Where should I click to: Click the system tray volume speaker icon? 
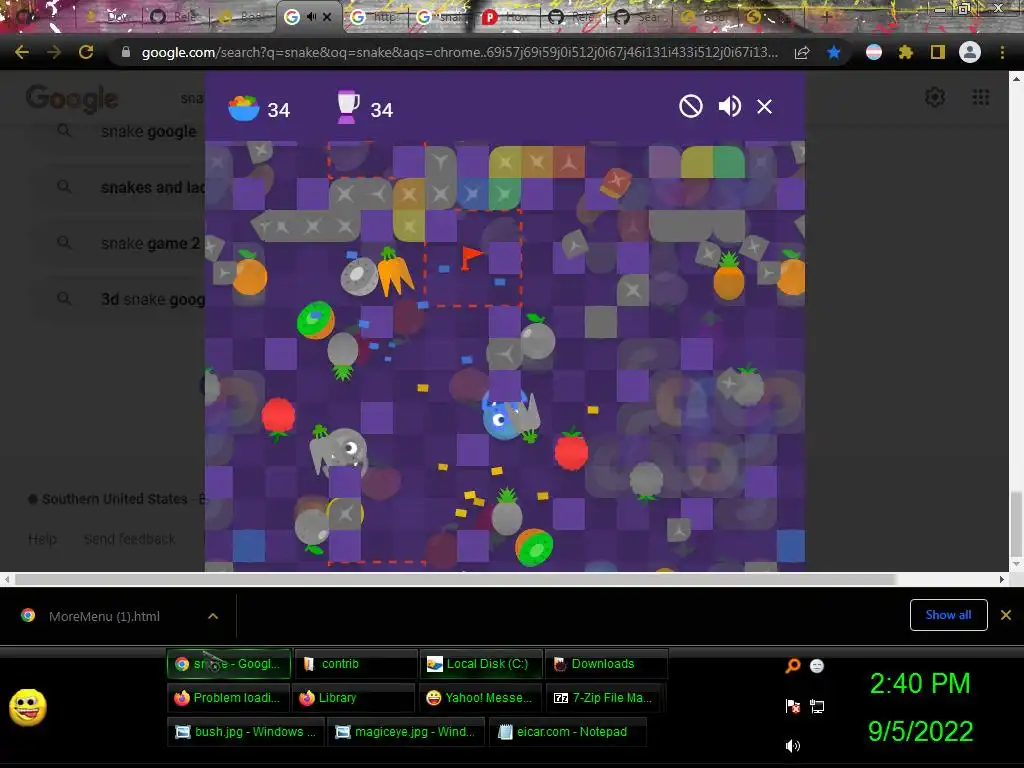click(792, 746)
